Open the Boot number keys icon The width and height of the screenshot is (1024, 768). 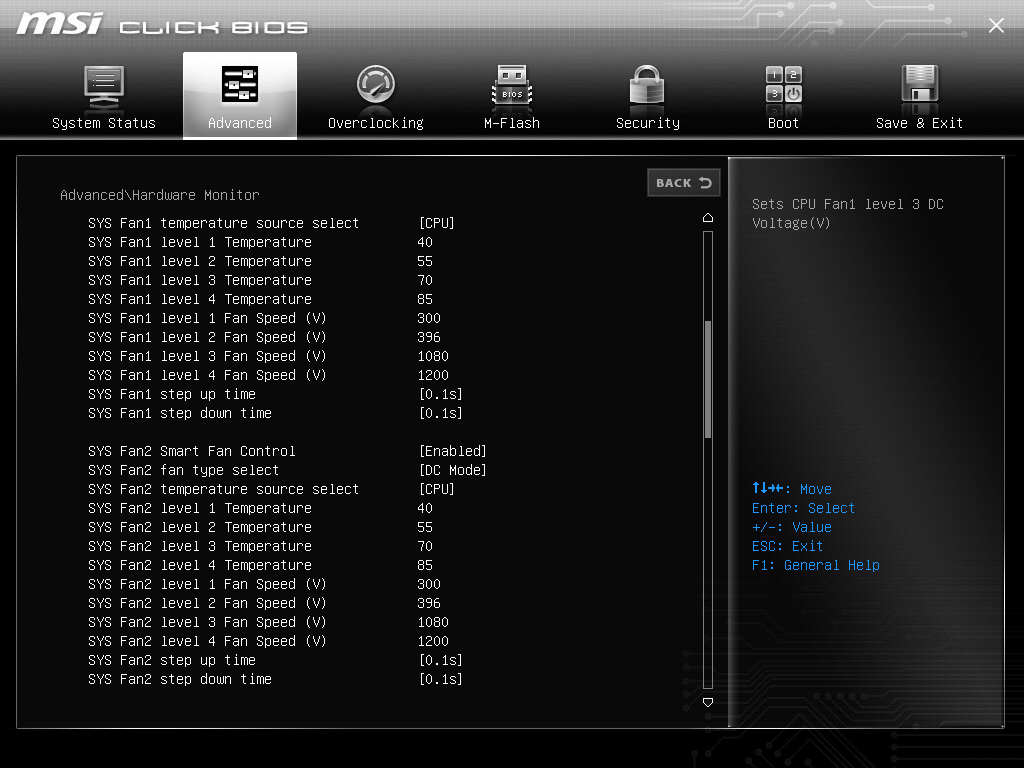point(784,84)
